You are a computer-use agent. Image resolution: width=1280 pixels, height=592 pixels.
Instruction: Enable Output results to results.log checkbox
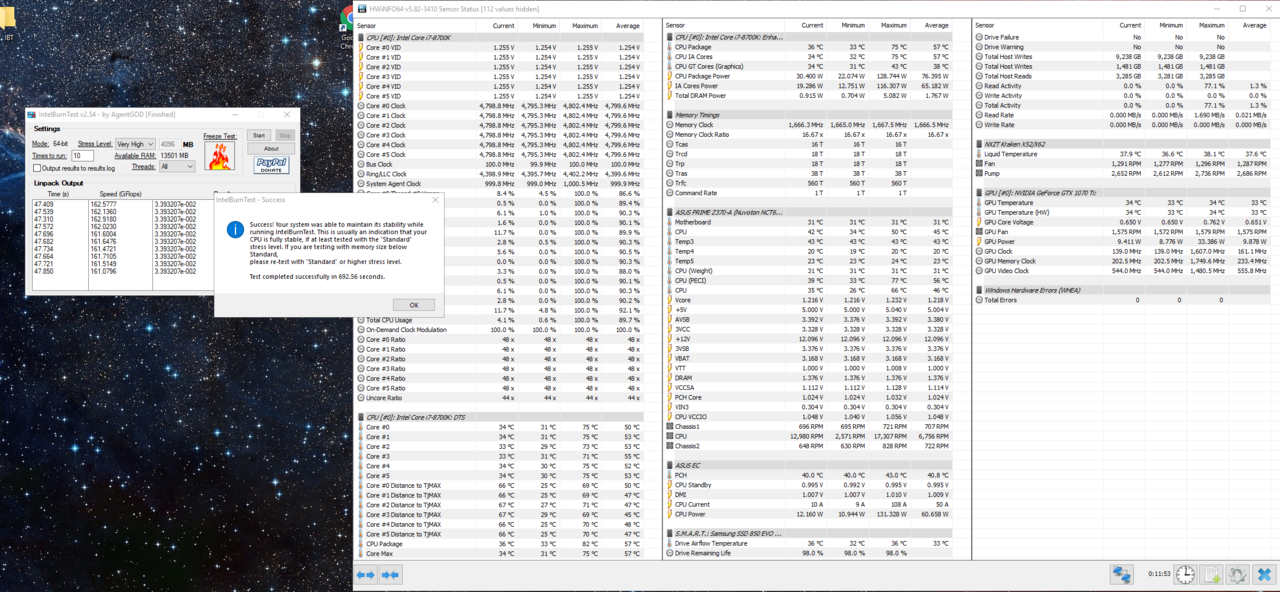tap(37, 168)
